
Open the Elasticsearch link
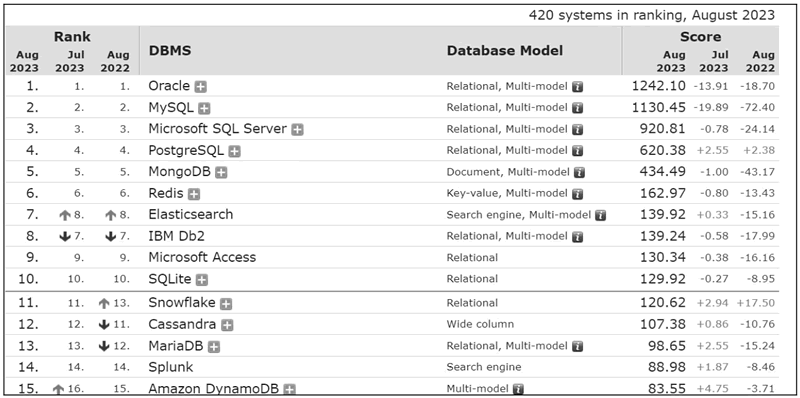(x=191, y=214)
